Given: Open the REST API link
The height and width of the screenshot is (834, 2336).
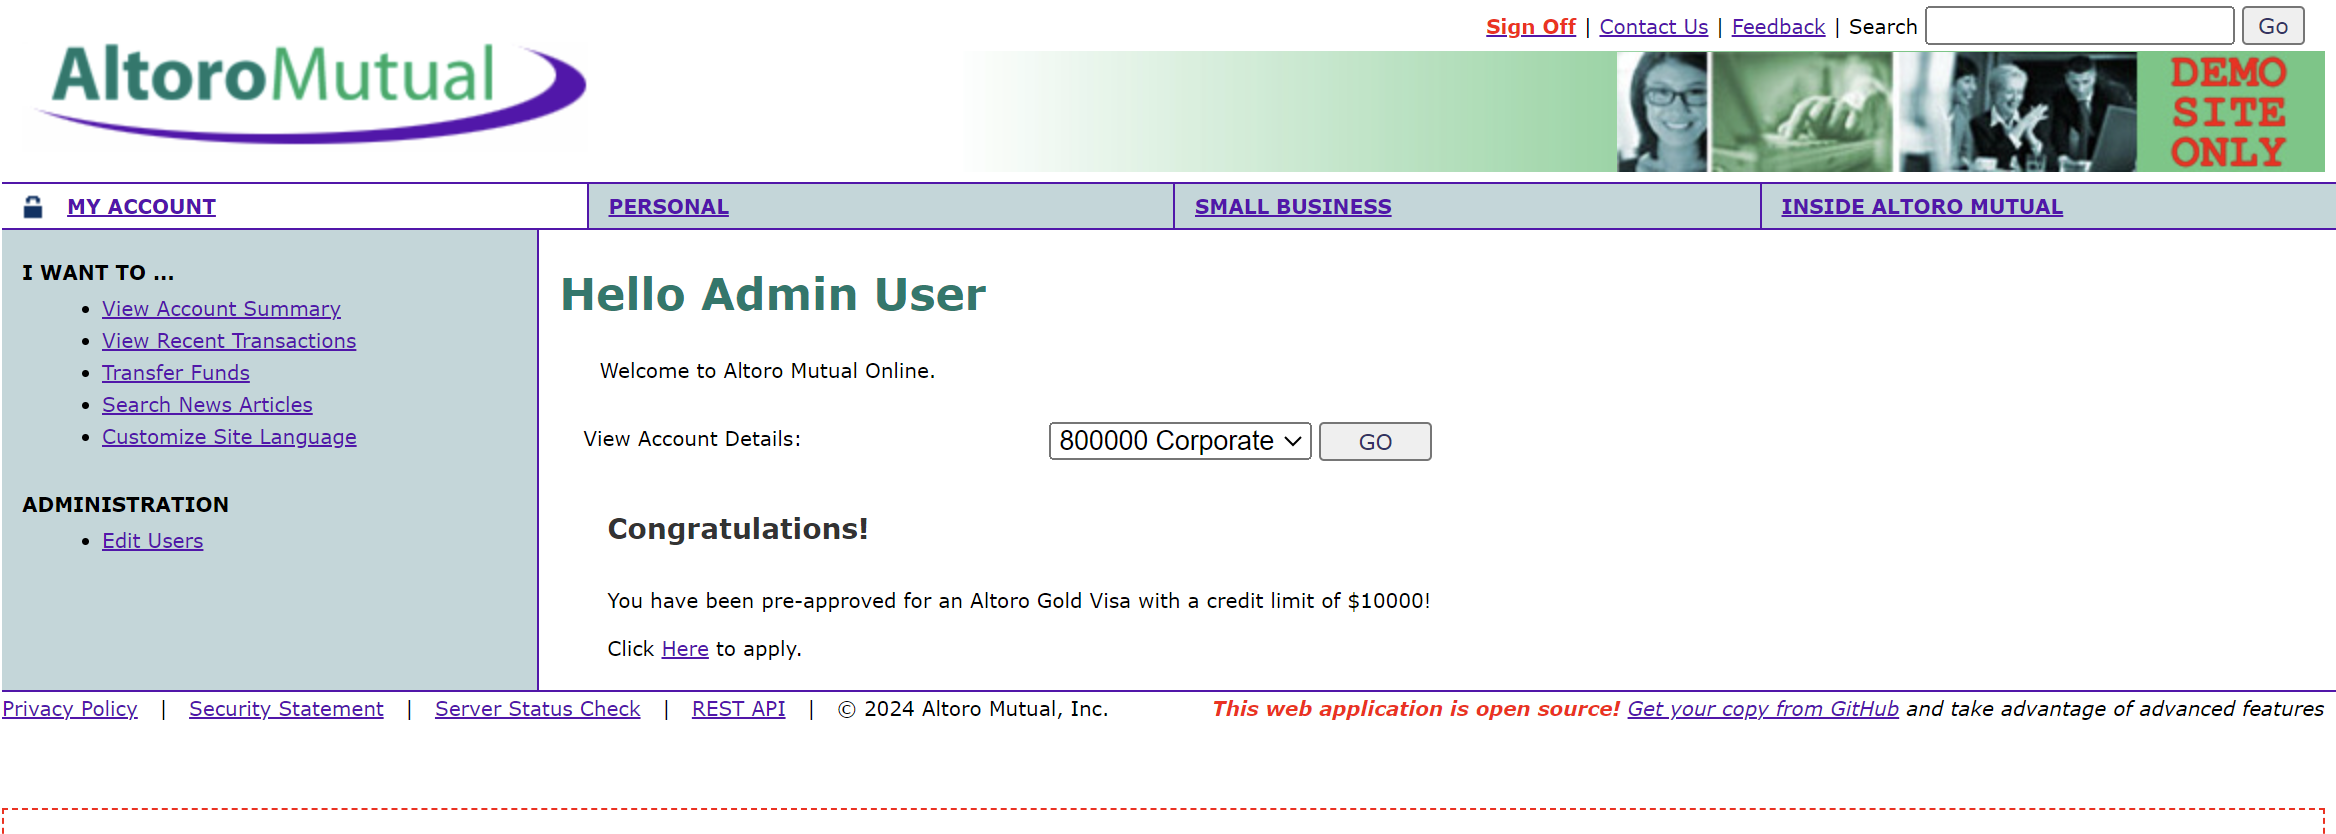Looking at the screenshot, I should coord(738,709).
